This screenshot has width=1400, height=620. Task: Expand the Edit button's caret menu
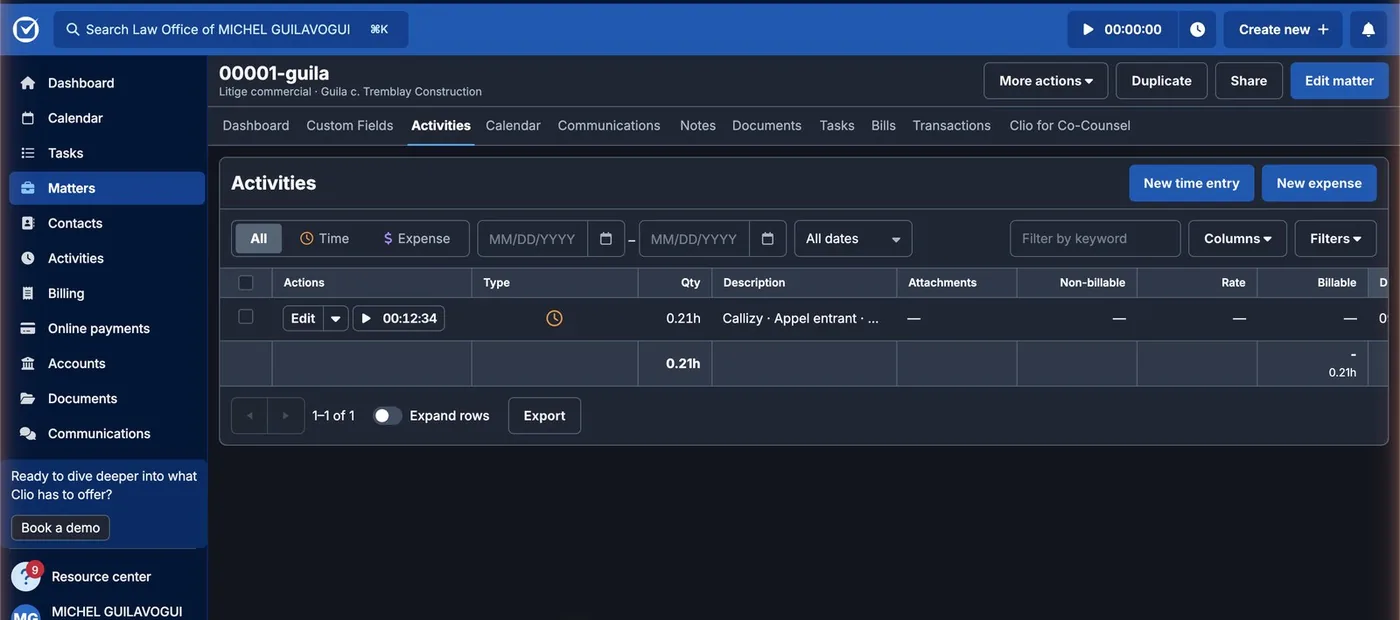pos(336,319)
